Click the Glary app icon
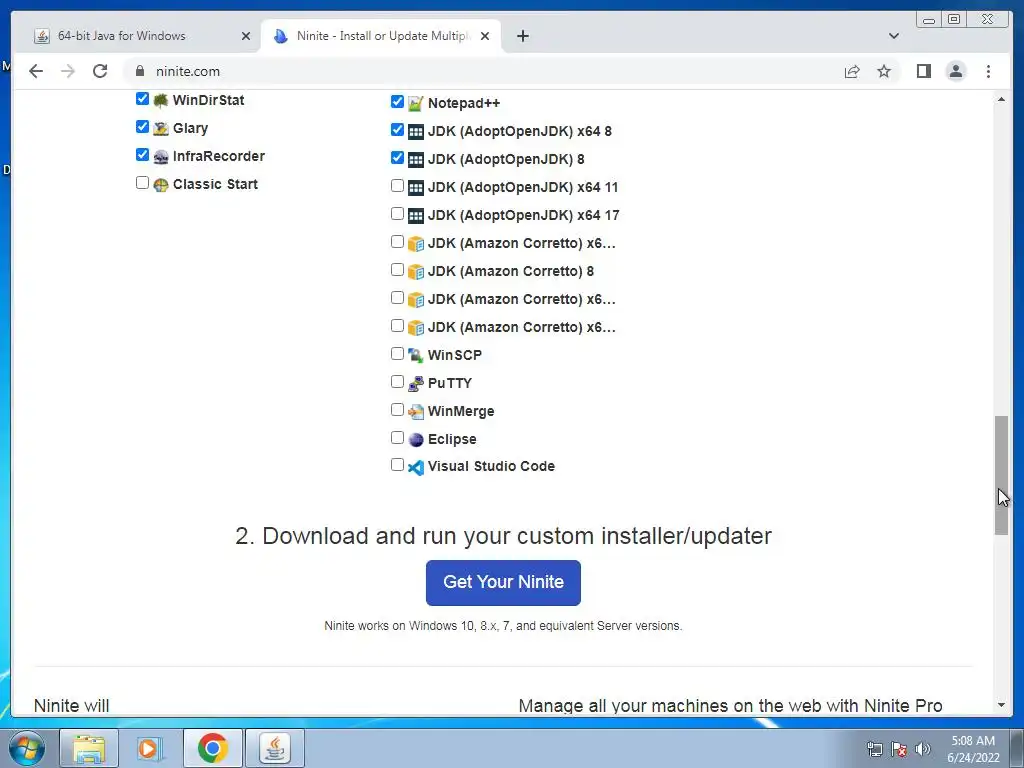 click(161, 129)
